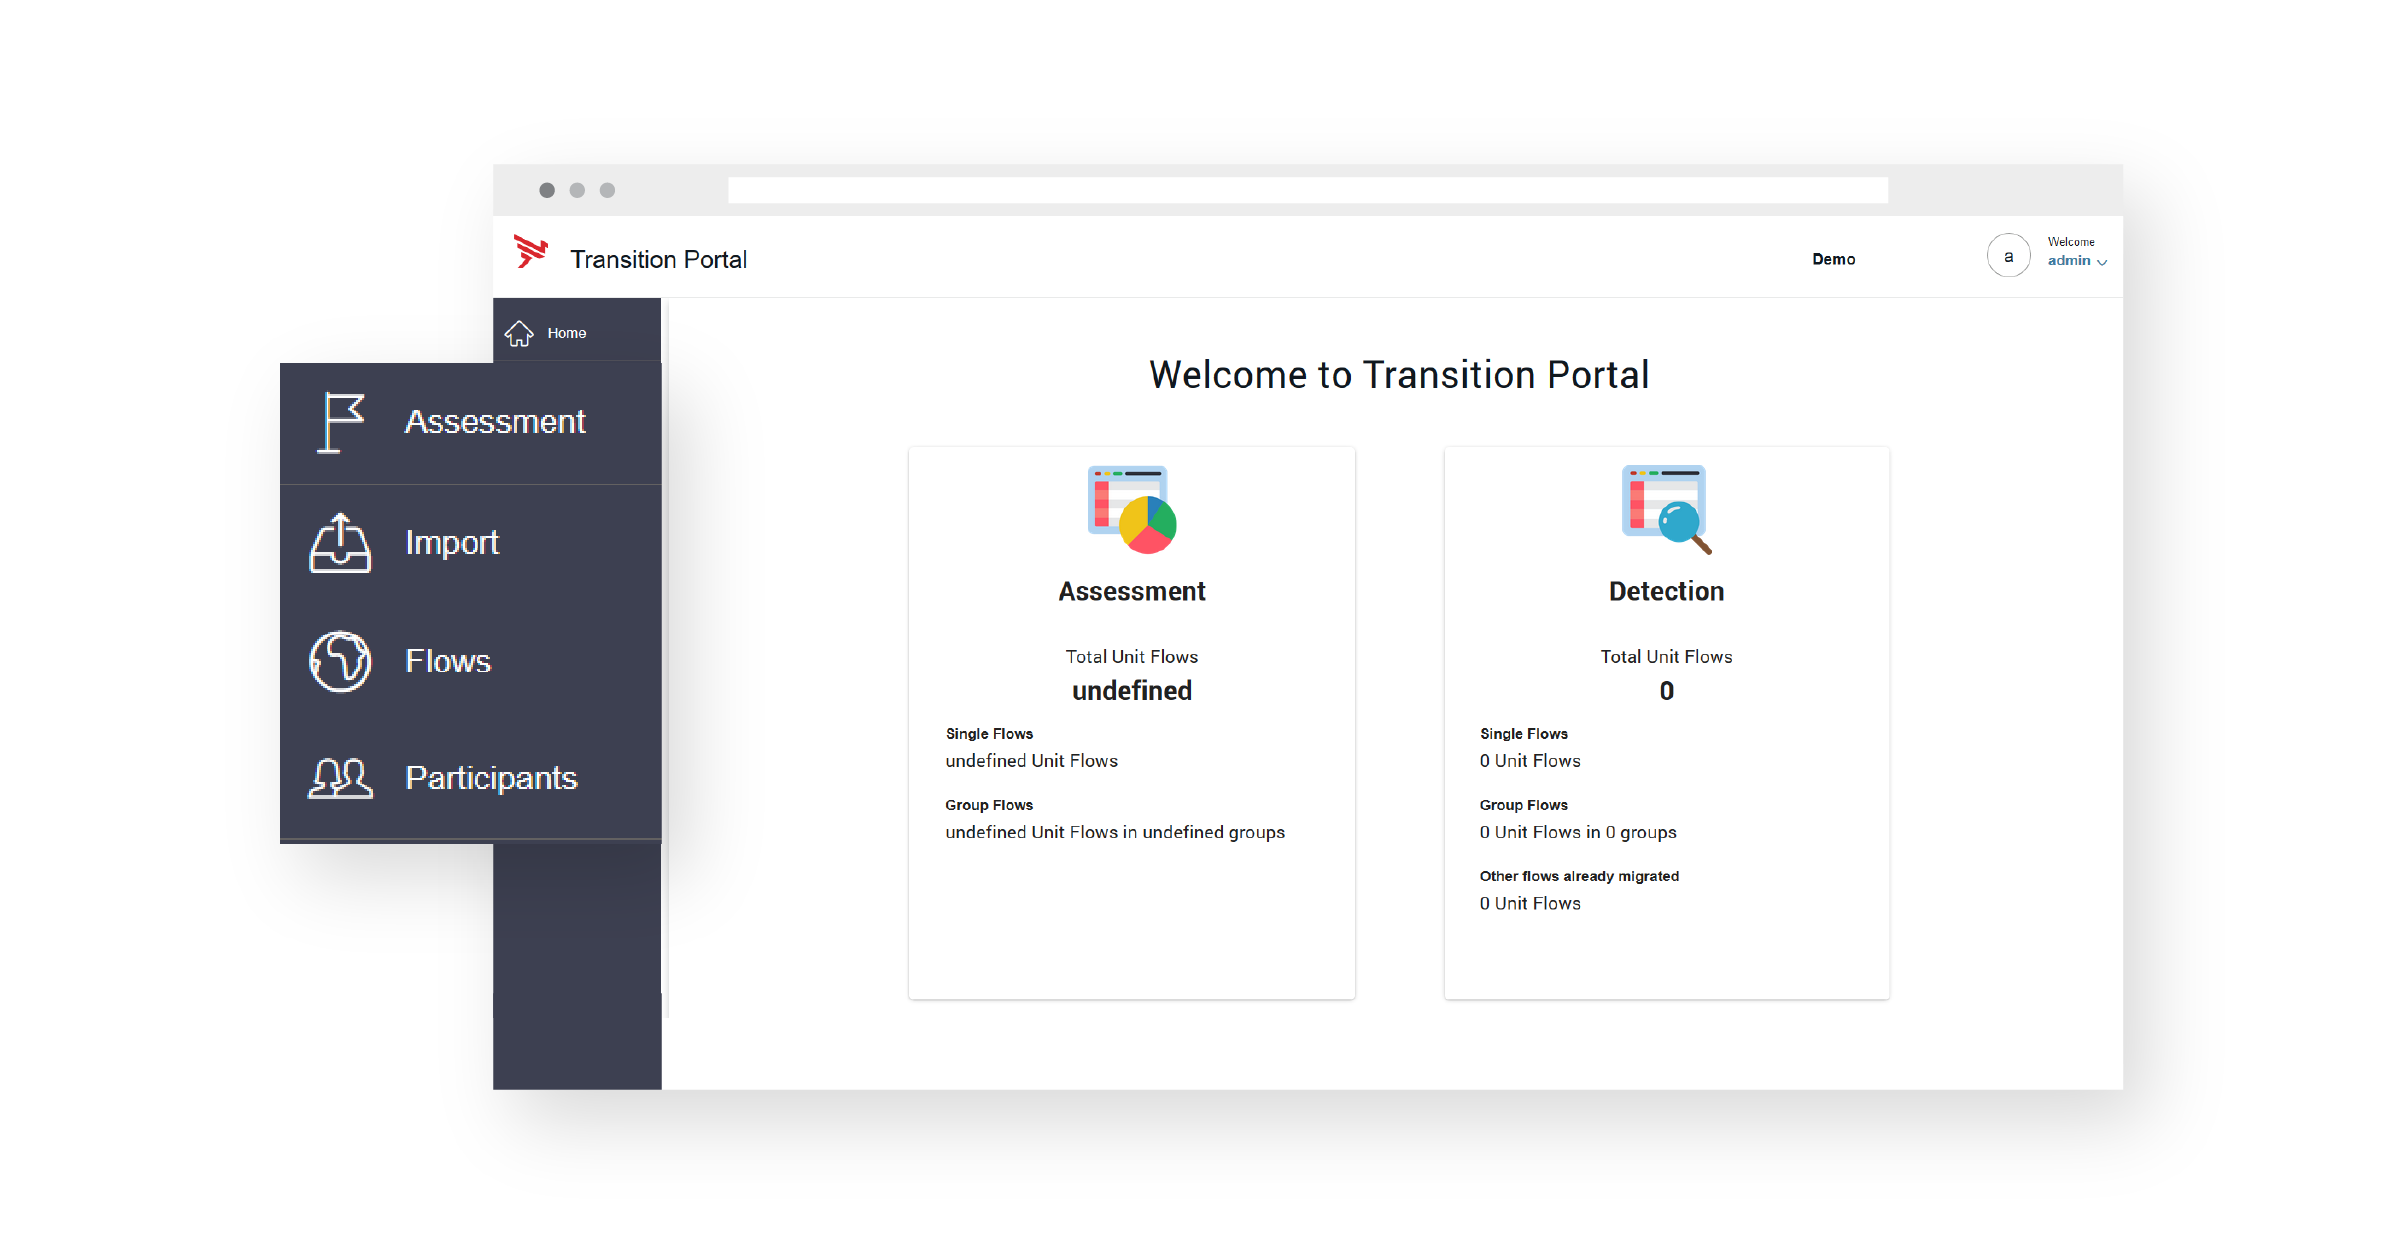This screenshot has height=1254, width=2401.
Task: Click 'Group Flows' label in Assessment card
Action: click(x=989, y=805)
